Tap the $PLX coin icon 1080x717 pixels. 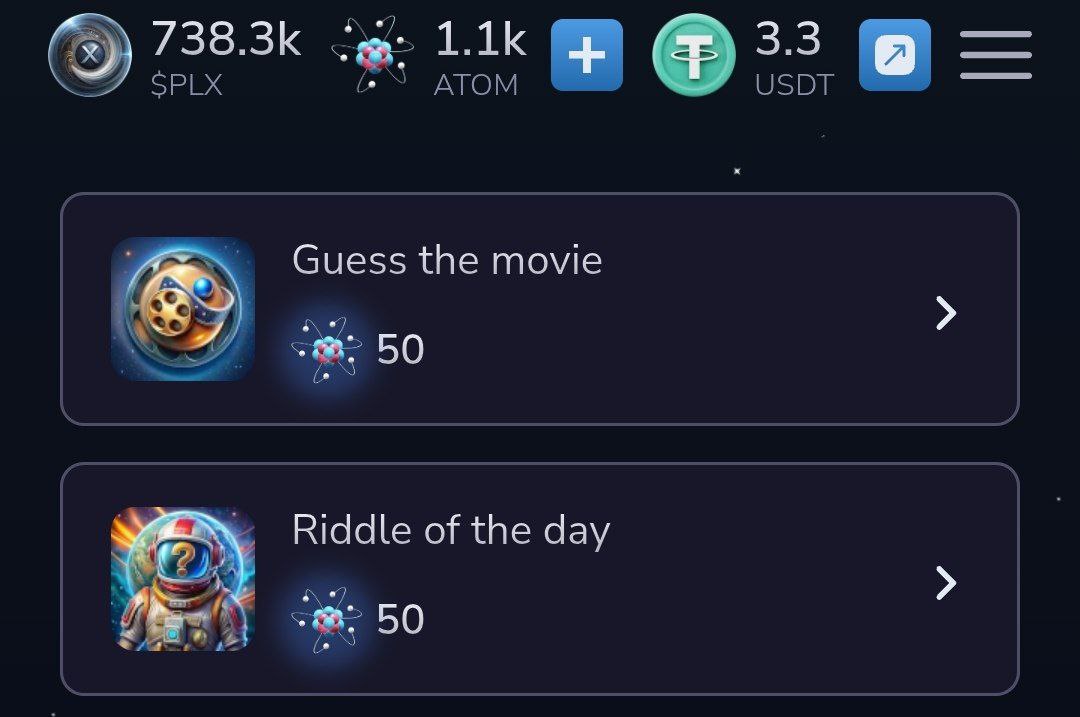[x=90, y=54]
